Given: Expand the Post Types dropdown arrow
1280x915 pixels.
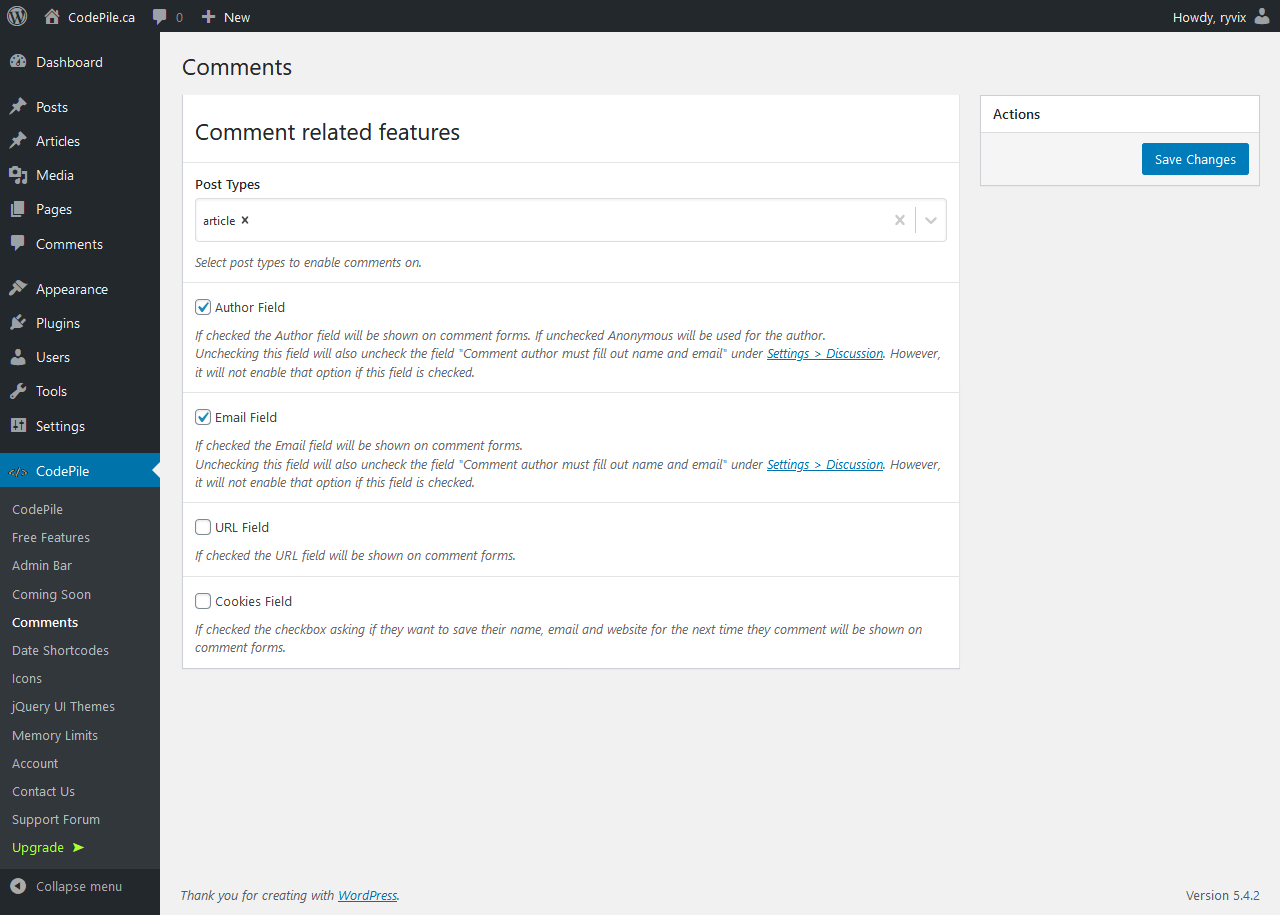Looking at the screenshot, I should coord(931,221).
